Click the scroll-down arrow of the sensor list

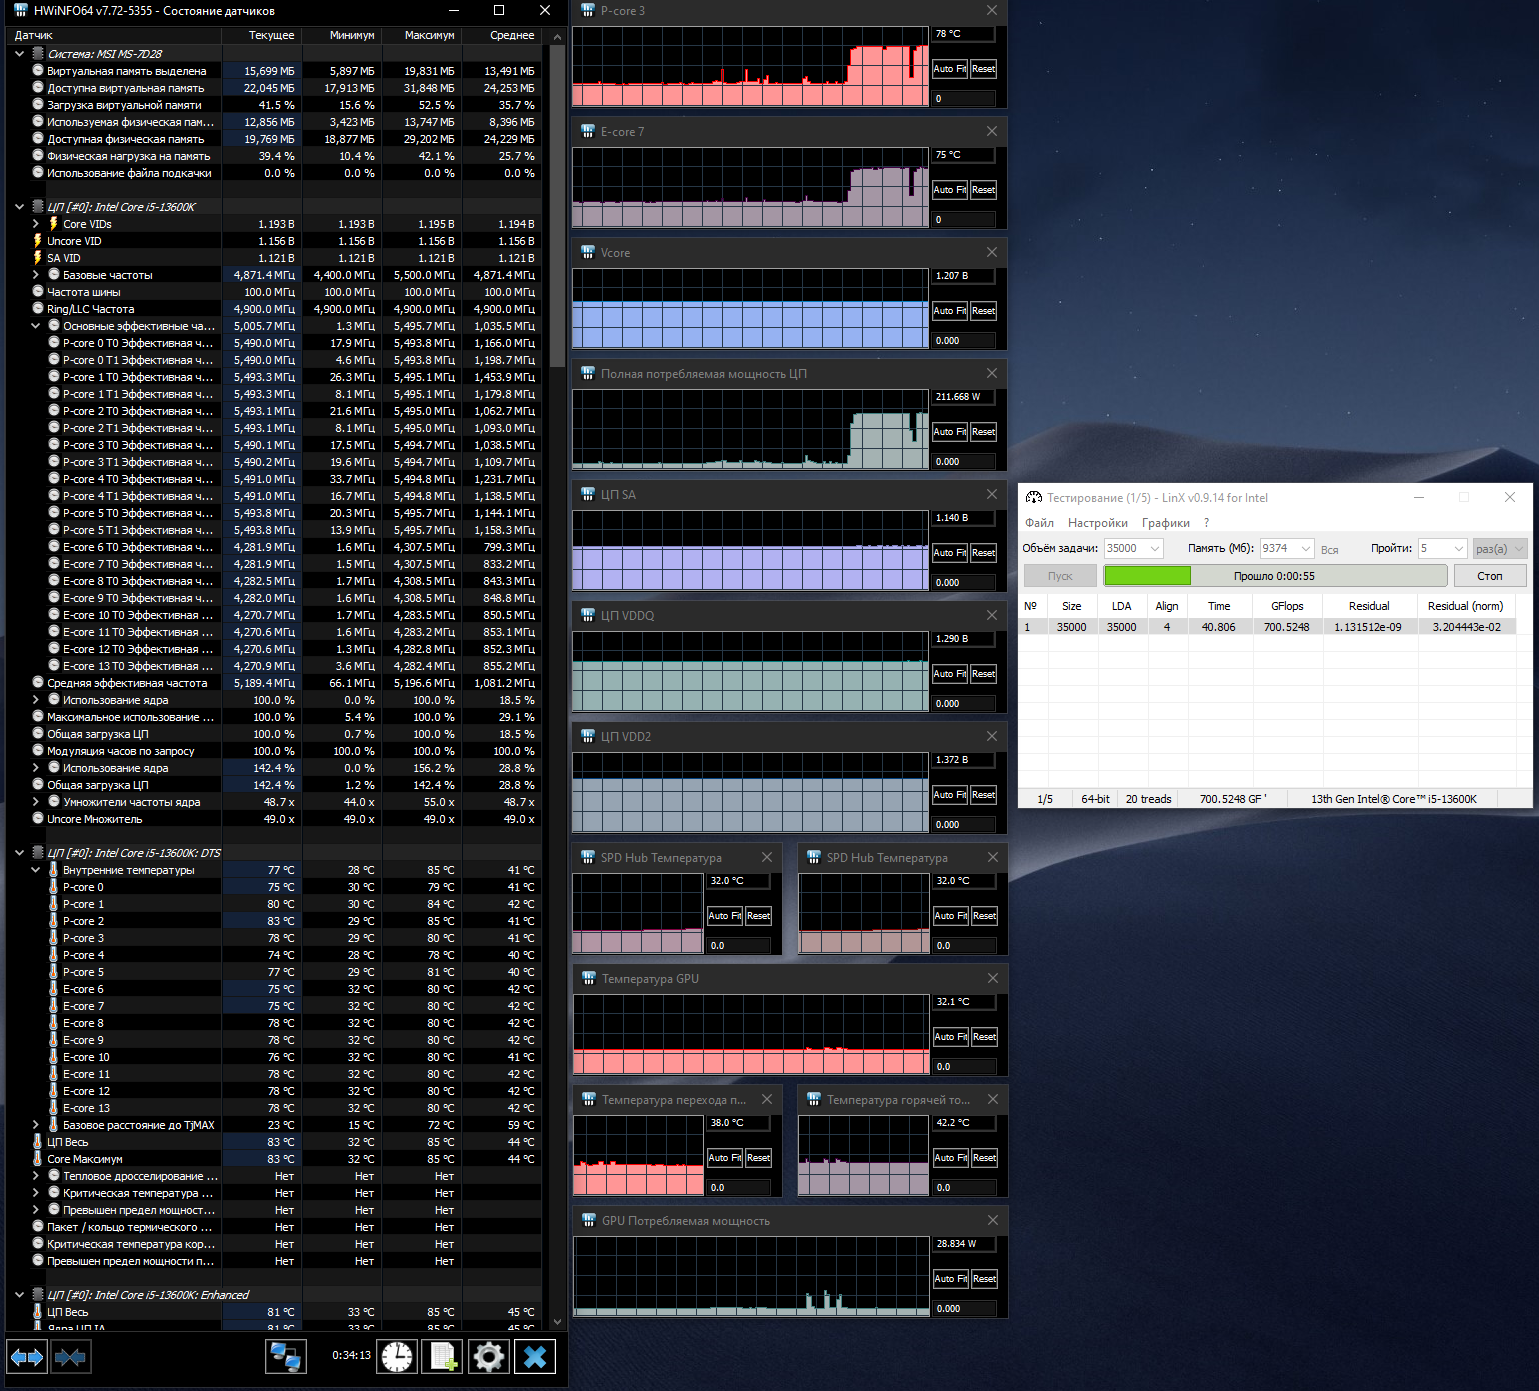click(557, 1322)
